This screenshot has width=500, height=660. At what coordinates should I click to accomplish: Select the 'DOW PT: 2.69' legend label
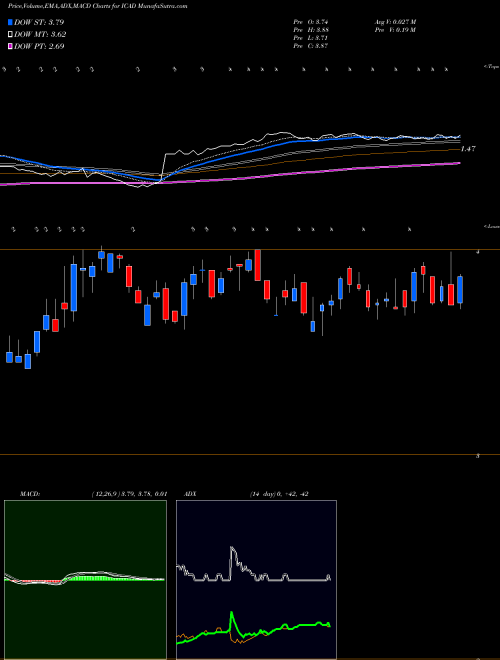point(39,46)
